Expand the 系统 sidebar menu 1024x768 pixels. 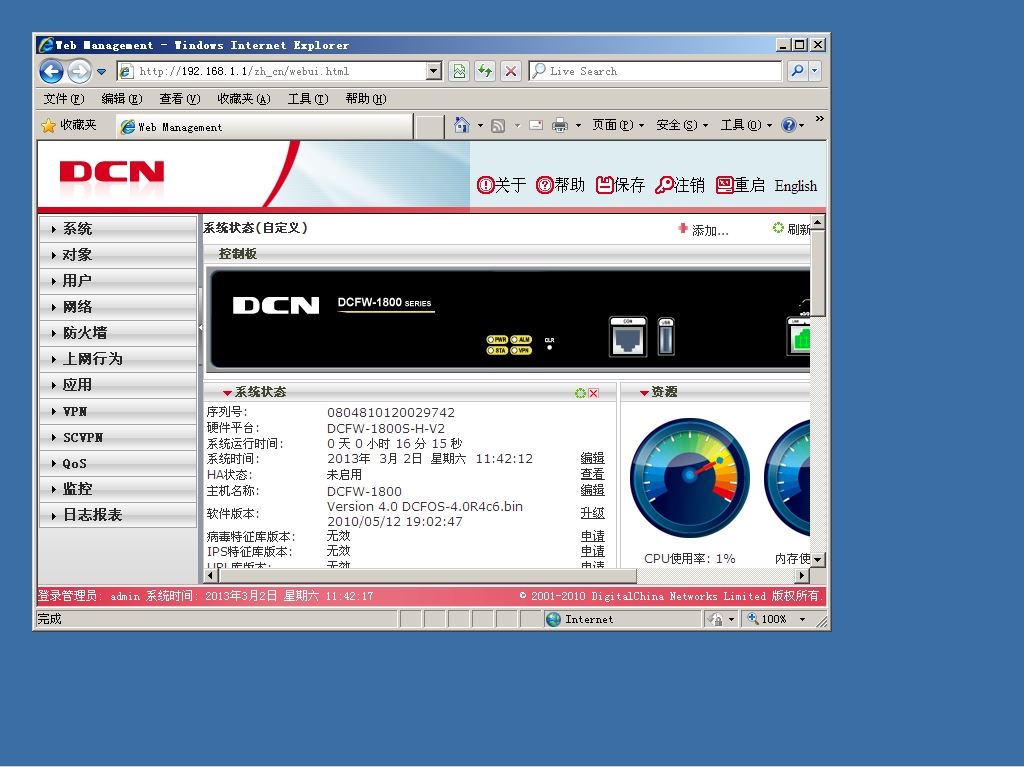[x=118, y=229]
